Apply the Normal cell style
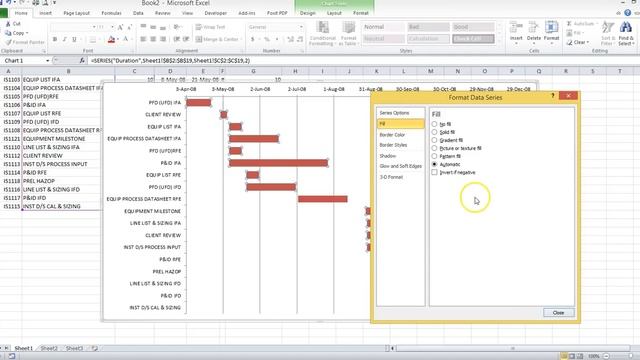Screen dimensions: 640x360 (383, 27)
